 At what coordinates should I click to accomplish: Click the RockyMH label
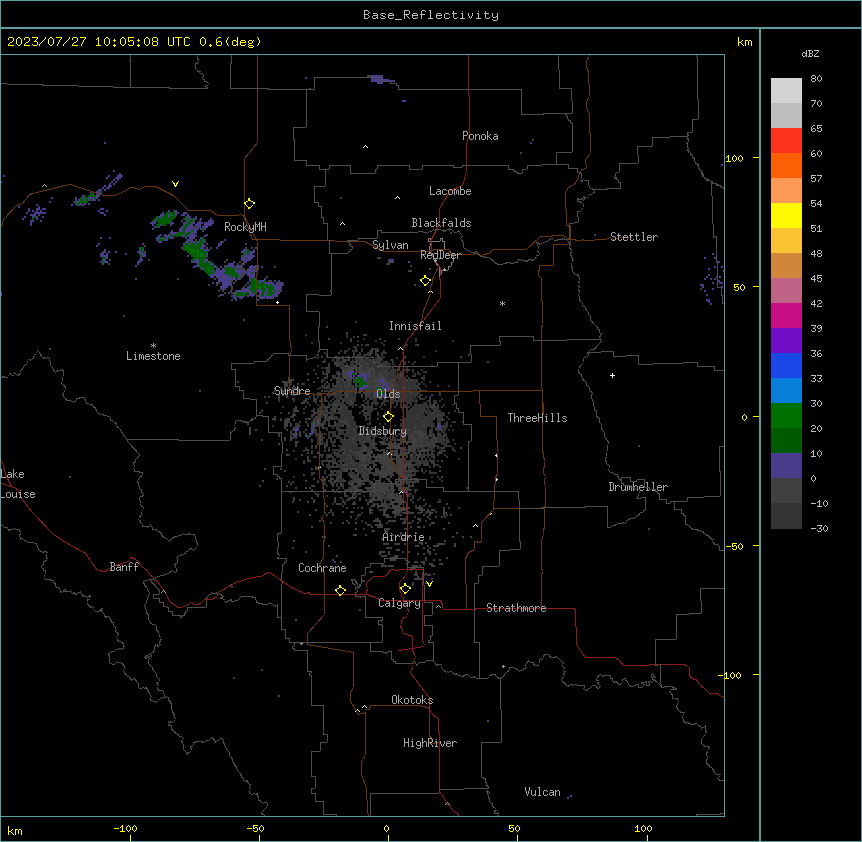coord(245,226)
